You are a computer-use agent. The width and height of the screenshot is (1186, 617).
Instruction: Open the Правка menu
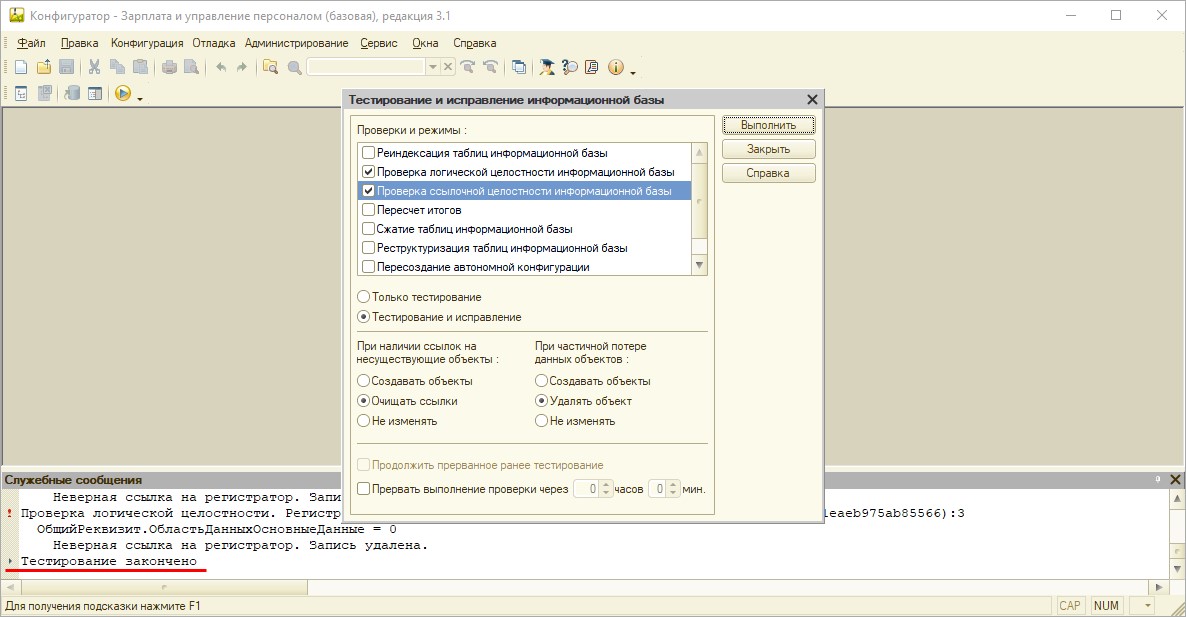(x=79, y=43)
